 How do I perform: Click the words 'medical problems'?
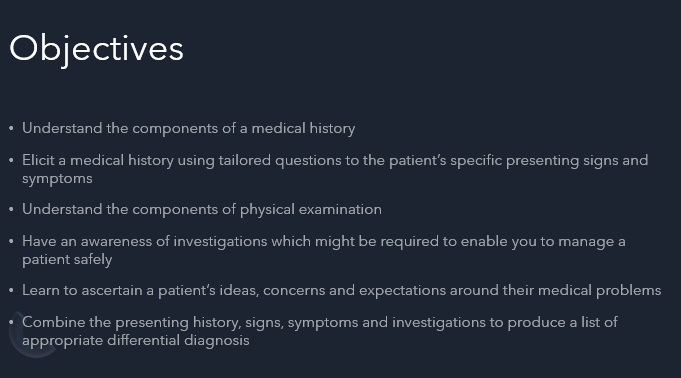click(x=599, y=290)
